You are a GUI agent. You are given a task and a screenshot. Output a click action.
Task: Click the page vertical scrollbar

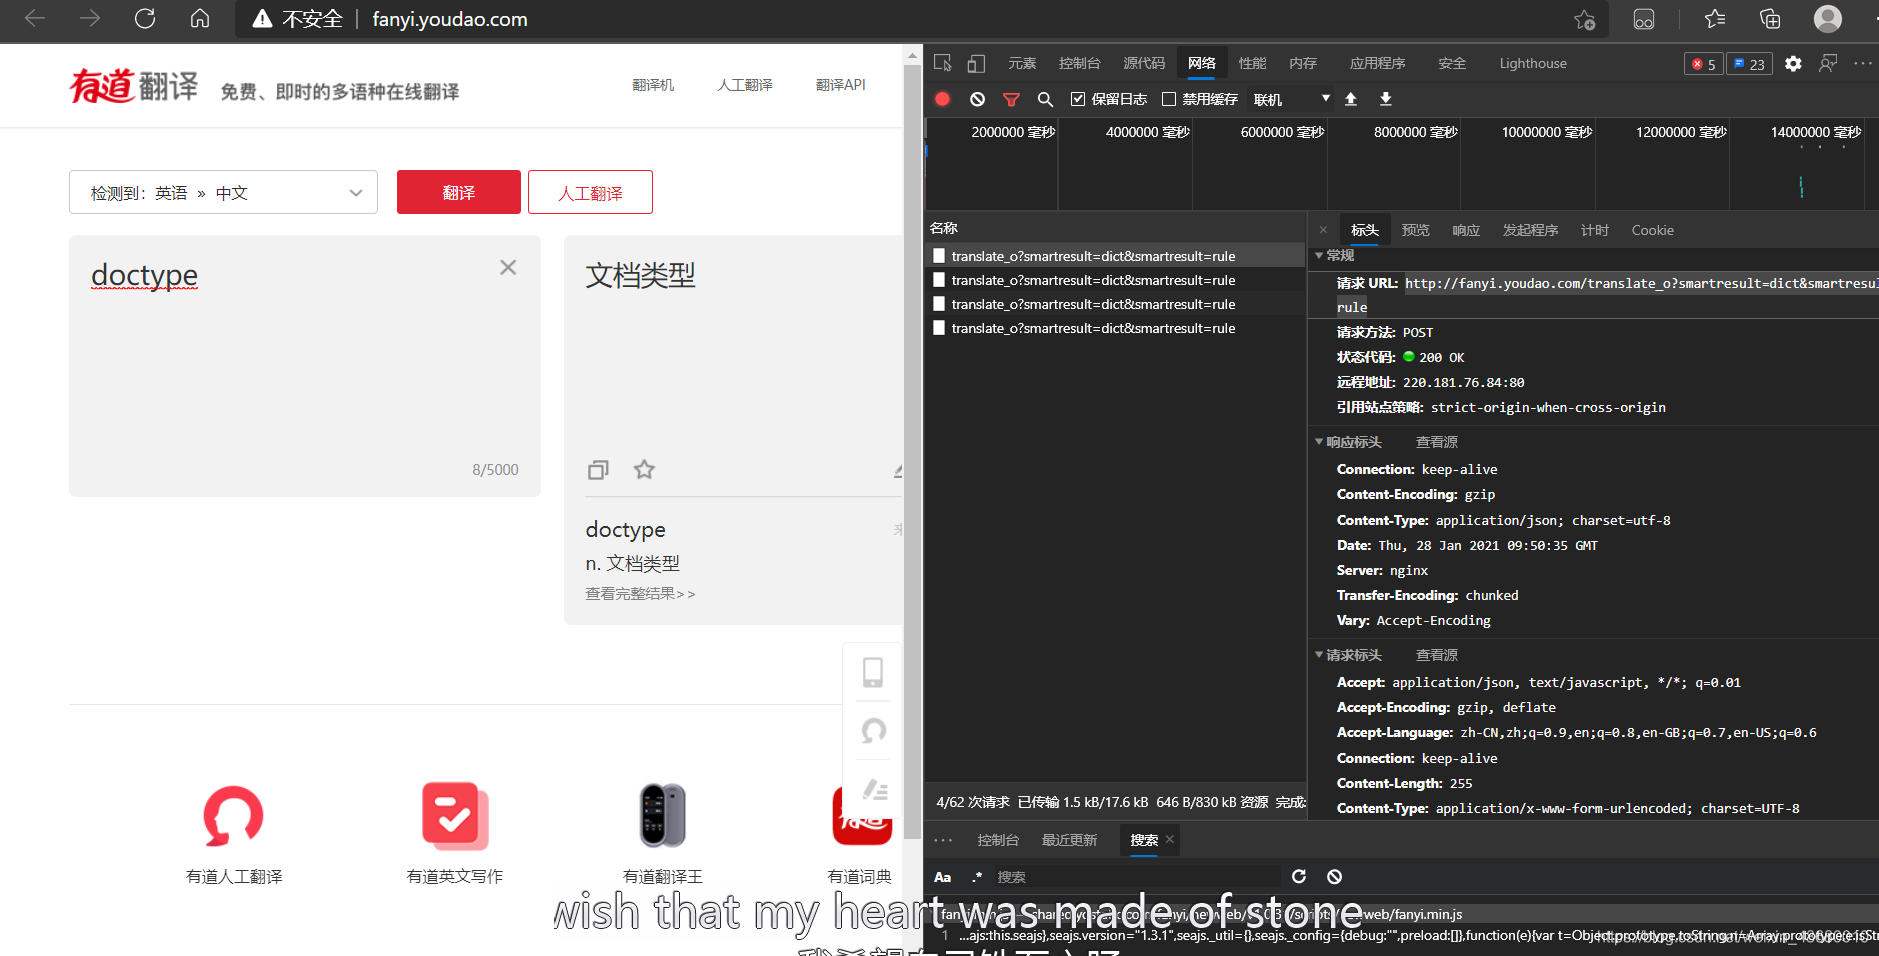[x=912, y=450]
